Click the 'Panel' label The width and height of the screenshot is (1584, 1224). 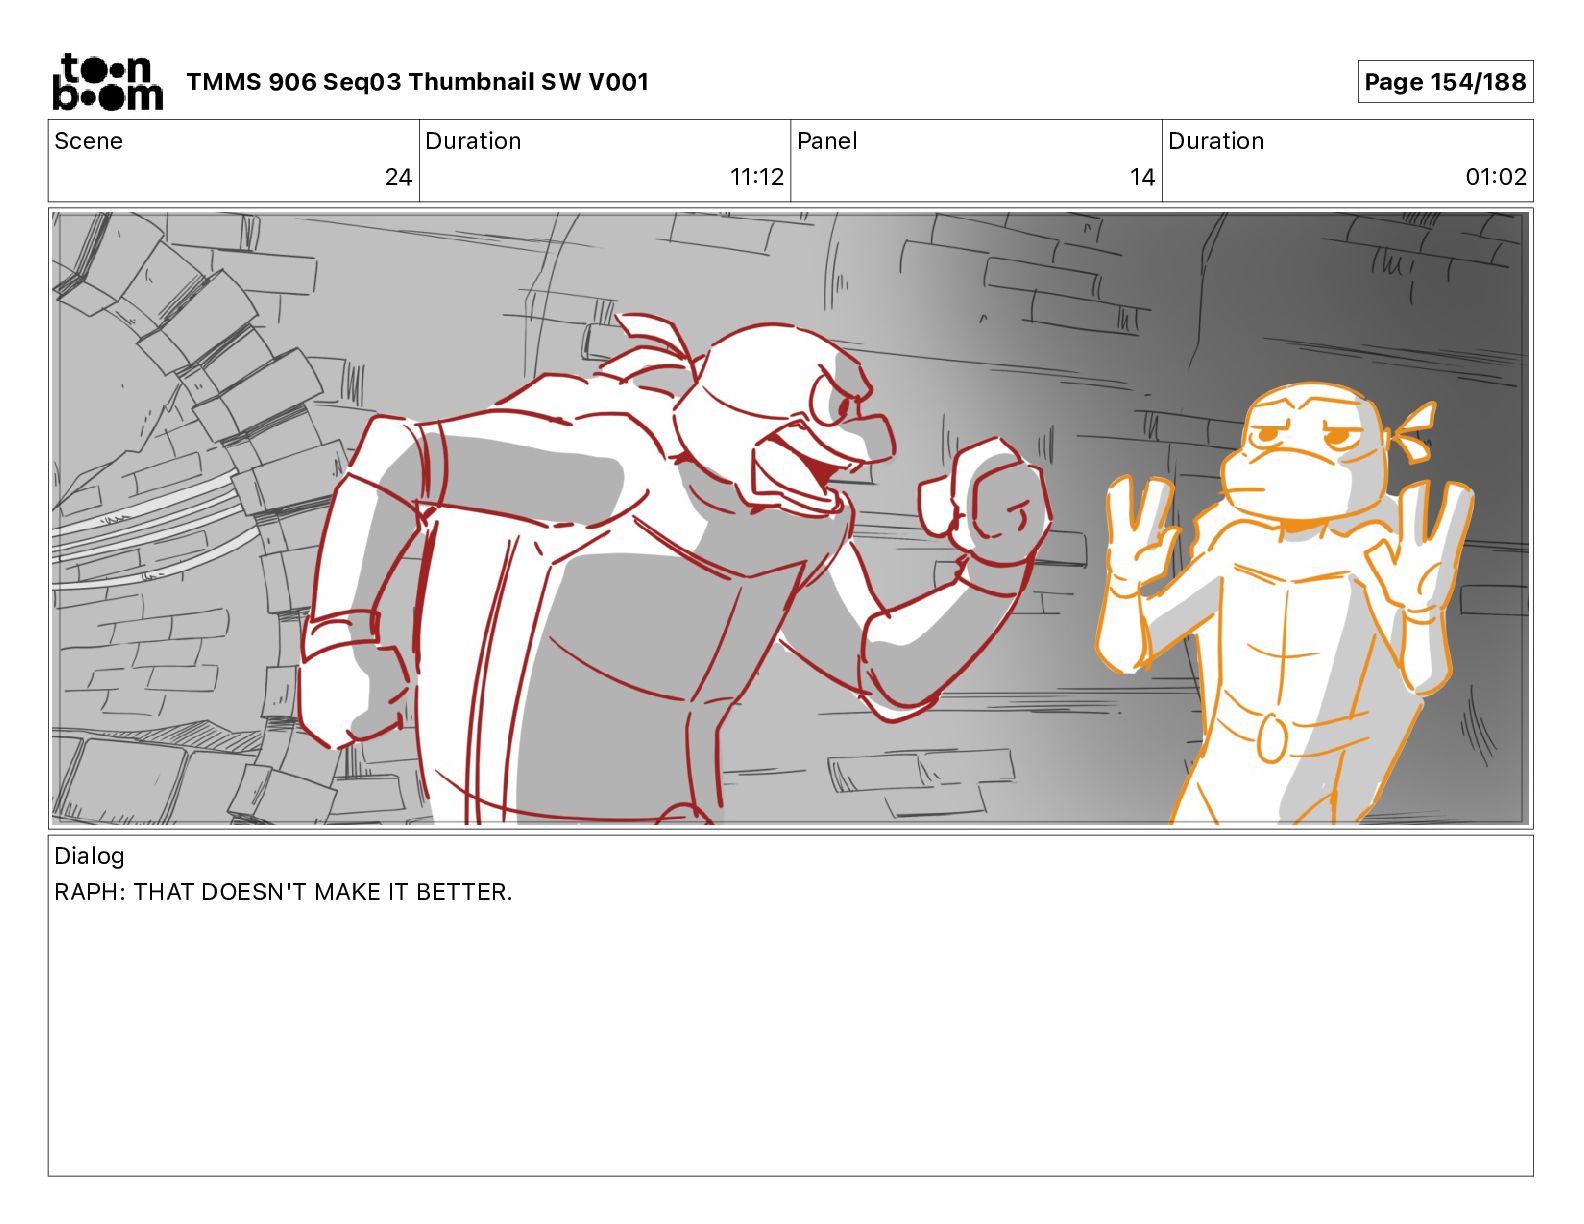coord(827,141)
